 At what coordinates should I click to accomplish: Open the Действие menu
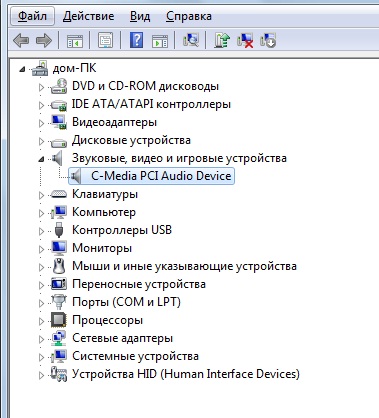[89, 16]
